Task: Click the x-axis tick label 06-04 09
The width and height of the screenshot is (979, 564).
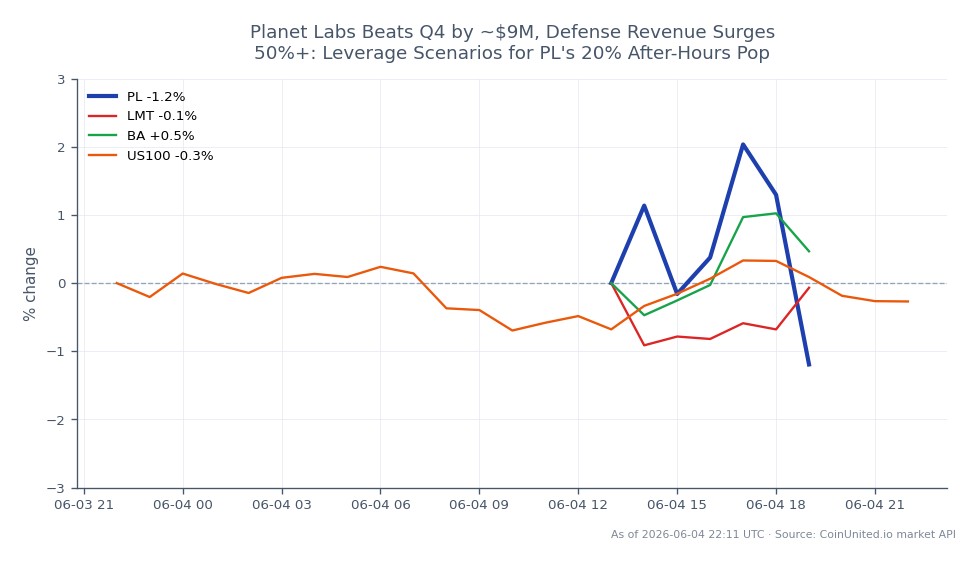Action: (x=479, y=505)
